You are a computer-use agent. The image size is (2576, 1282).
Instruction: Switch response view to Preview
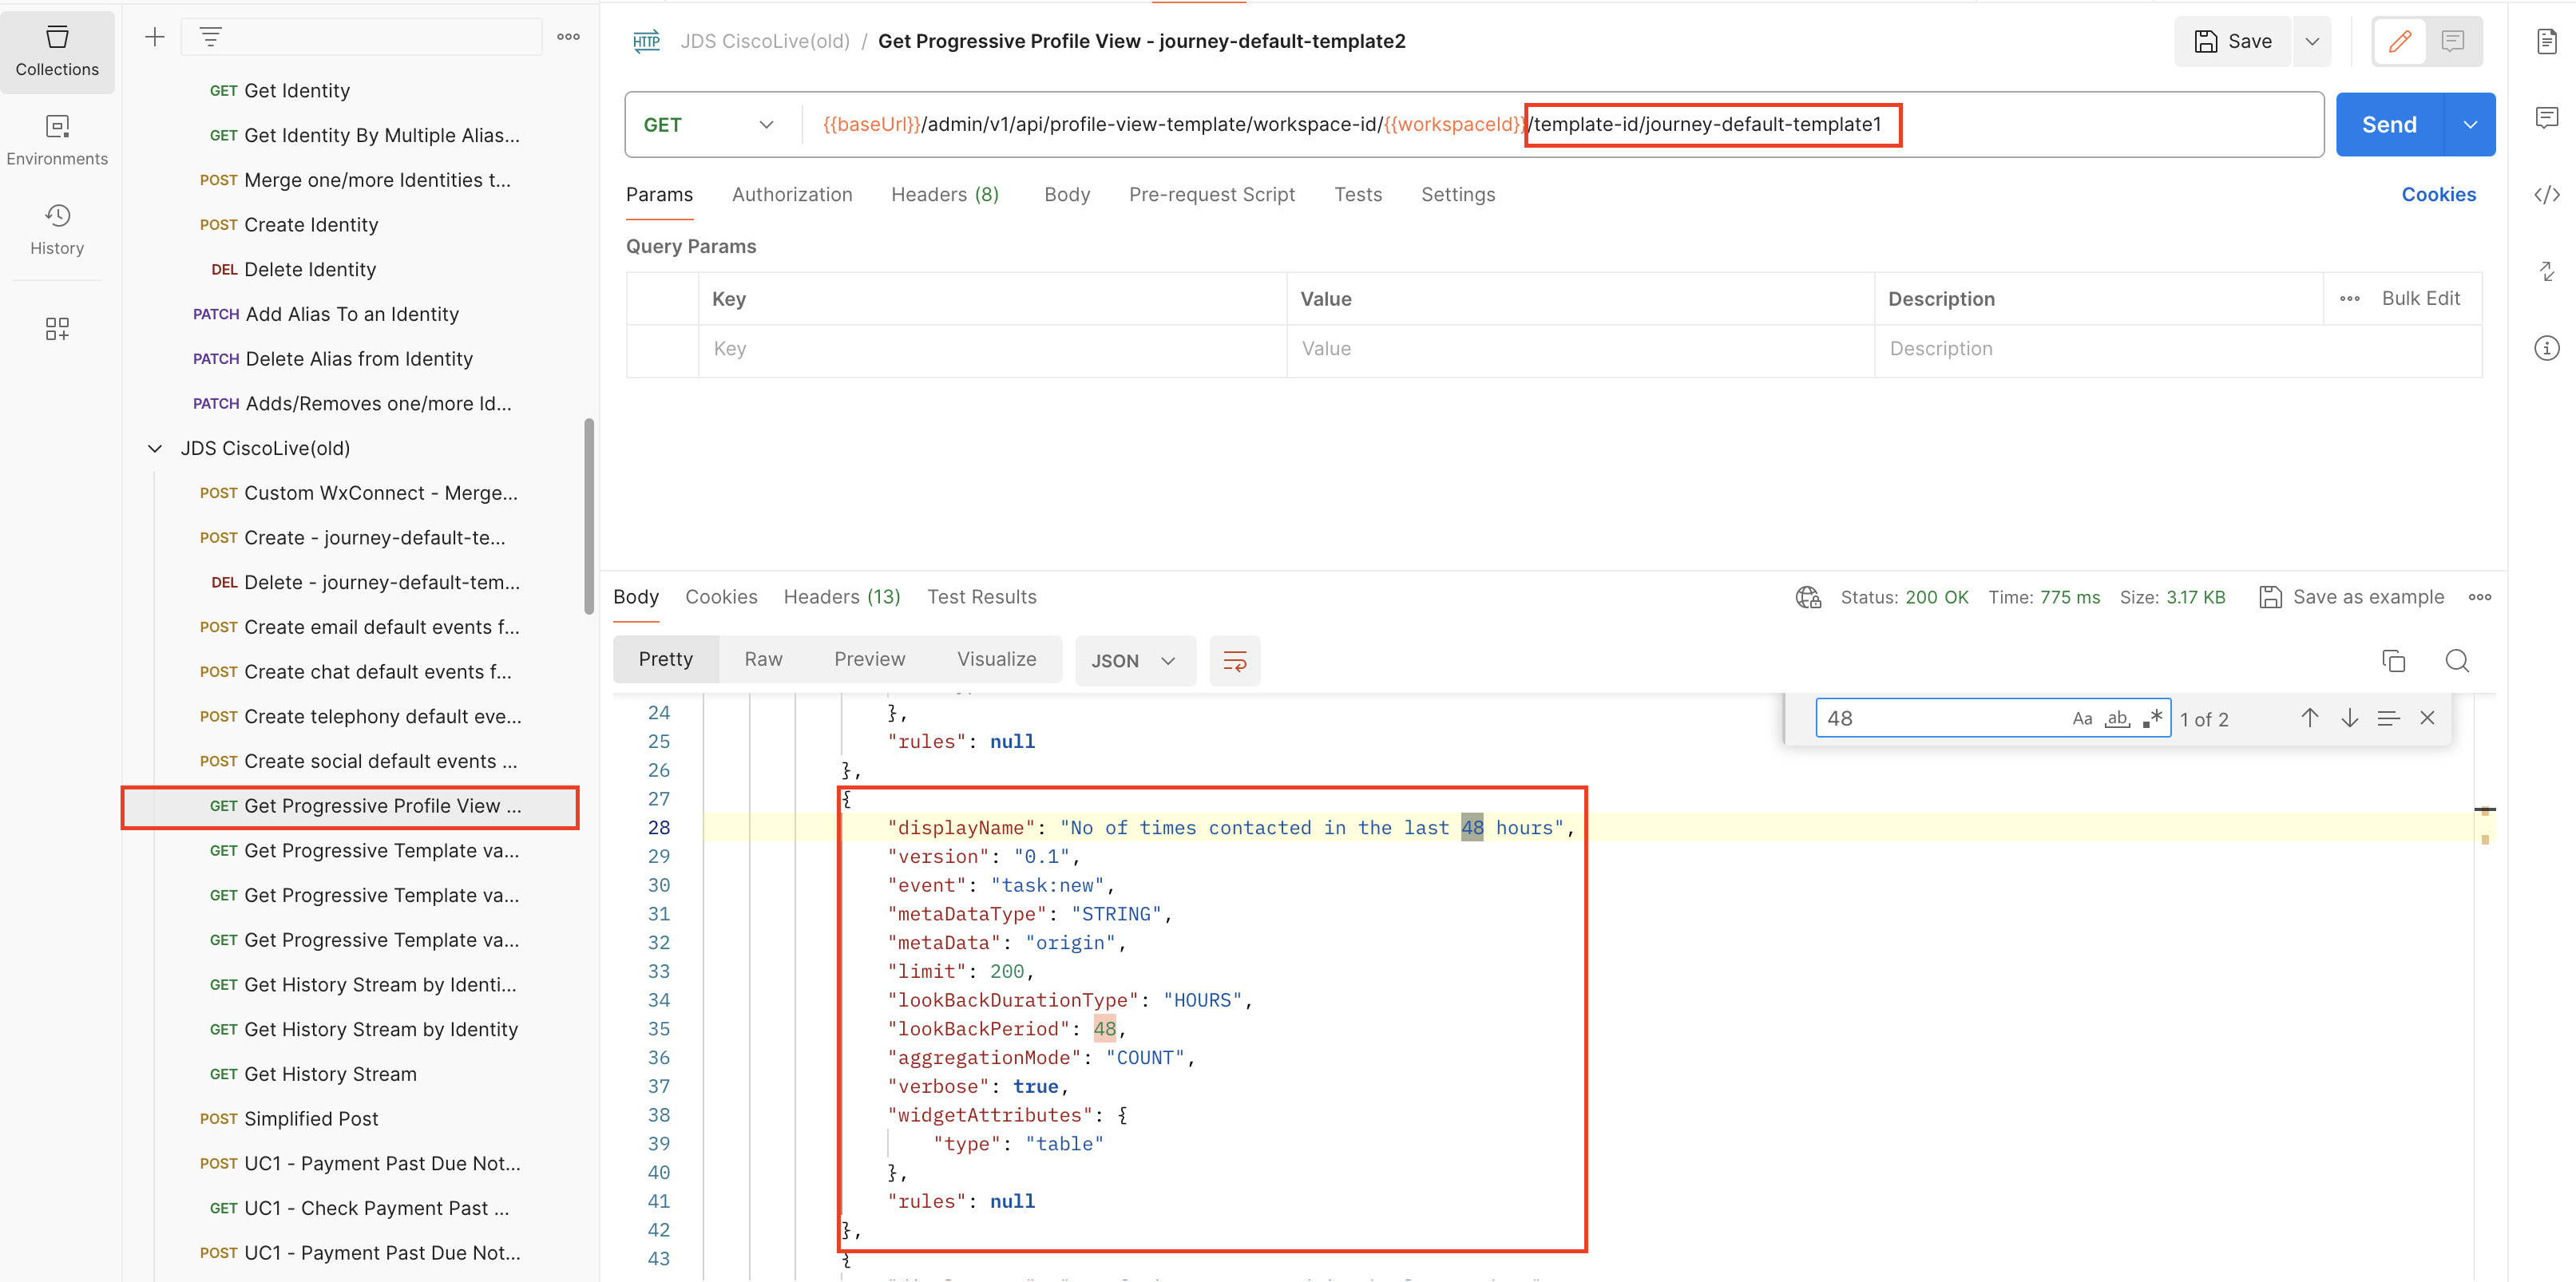[870, 659]
